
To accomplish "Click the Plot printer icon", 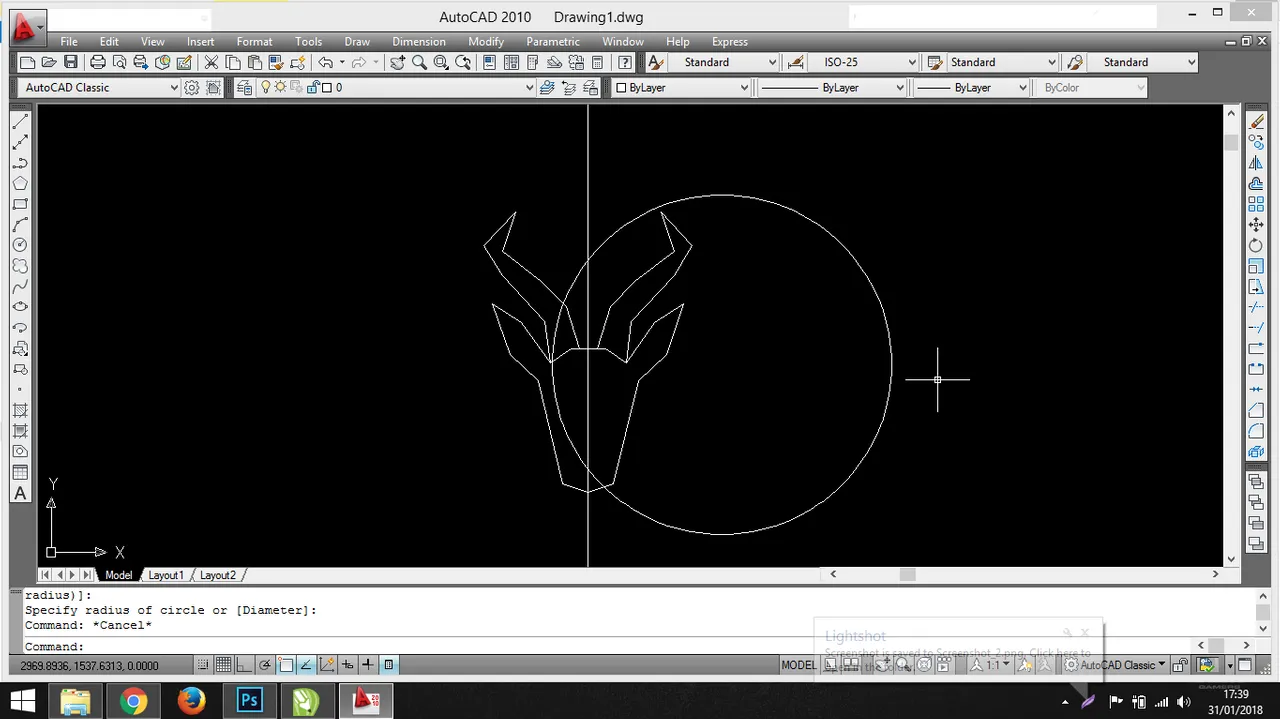I will pyautogui.click(x=98, y=62).
